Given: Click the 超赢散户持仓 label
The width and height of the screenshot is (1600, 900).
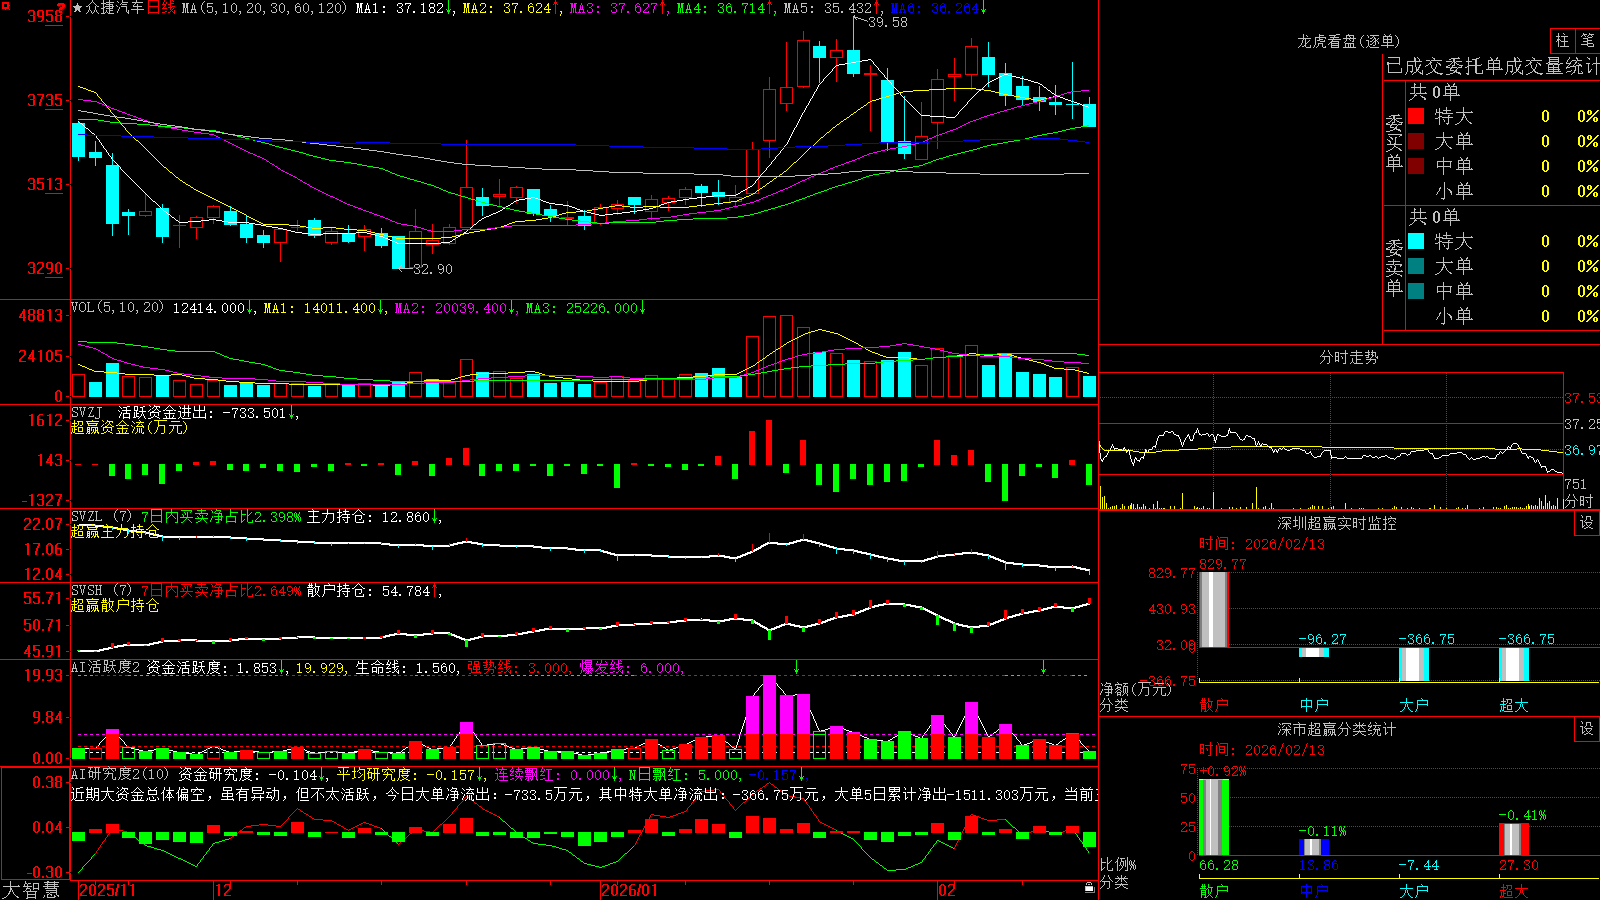Looking at the screenshot, I should pos(115,605).
